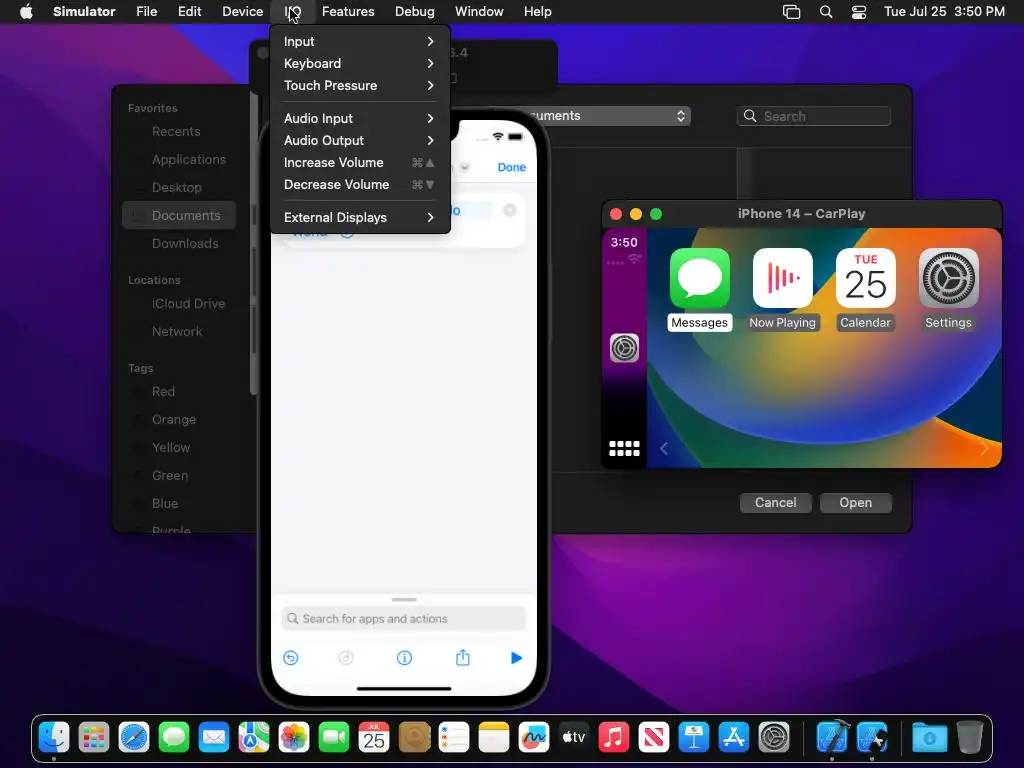Viewport: 1024px width, 768px height.
Task: Select Desktop in file dialog sidebar
Action: pos(179,187)
